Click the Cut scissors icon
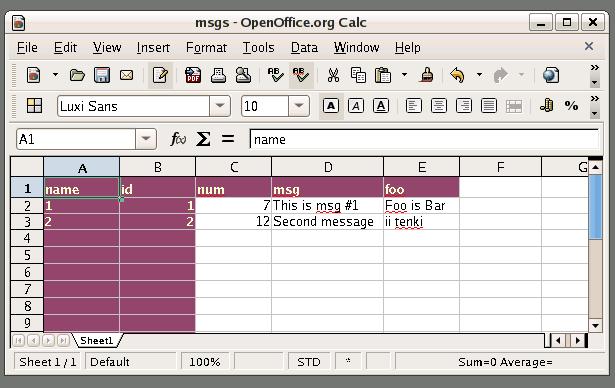615x388 pixels. click(333, 75)
